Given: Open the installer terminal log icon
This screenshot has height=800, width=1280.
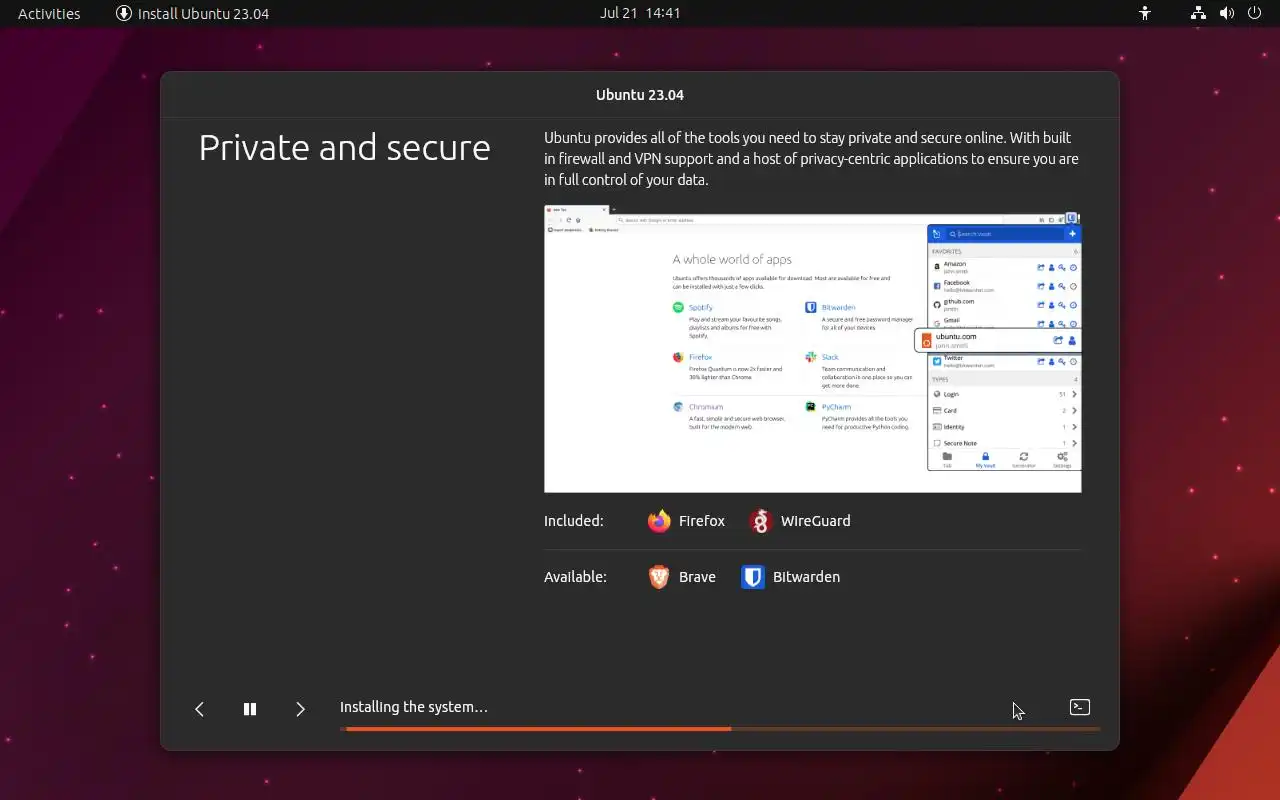Looking at the screenshot, I should click(1080, 707).
